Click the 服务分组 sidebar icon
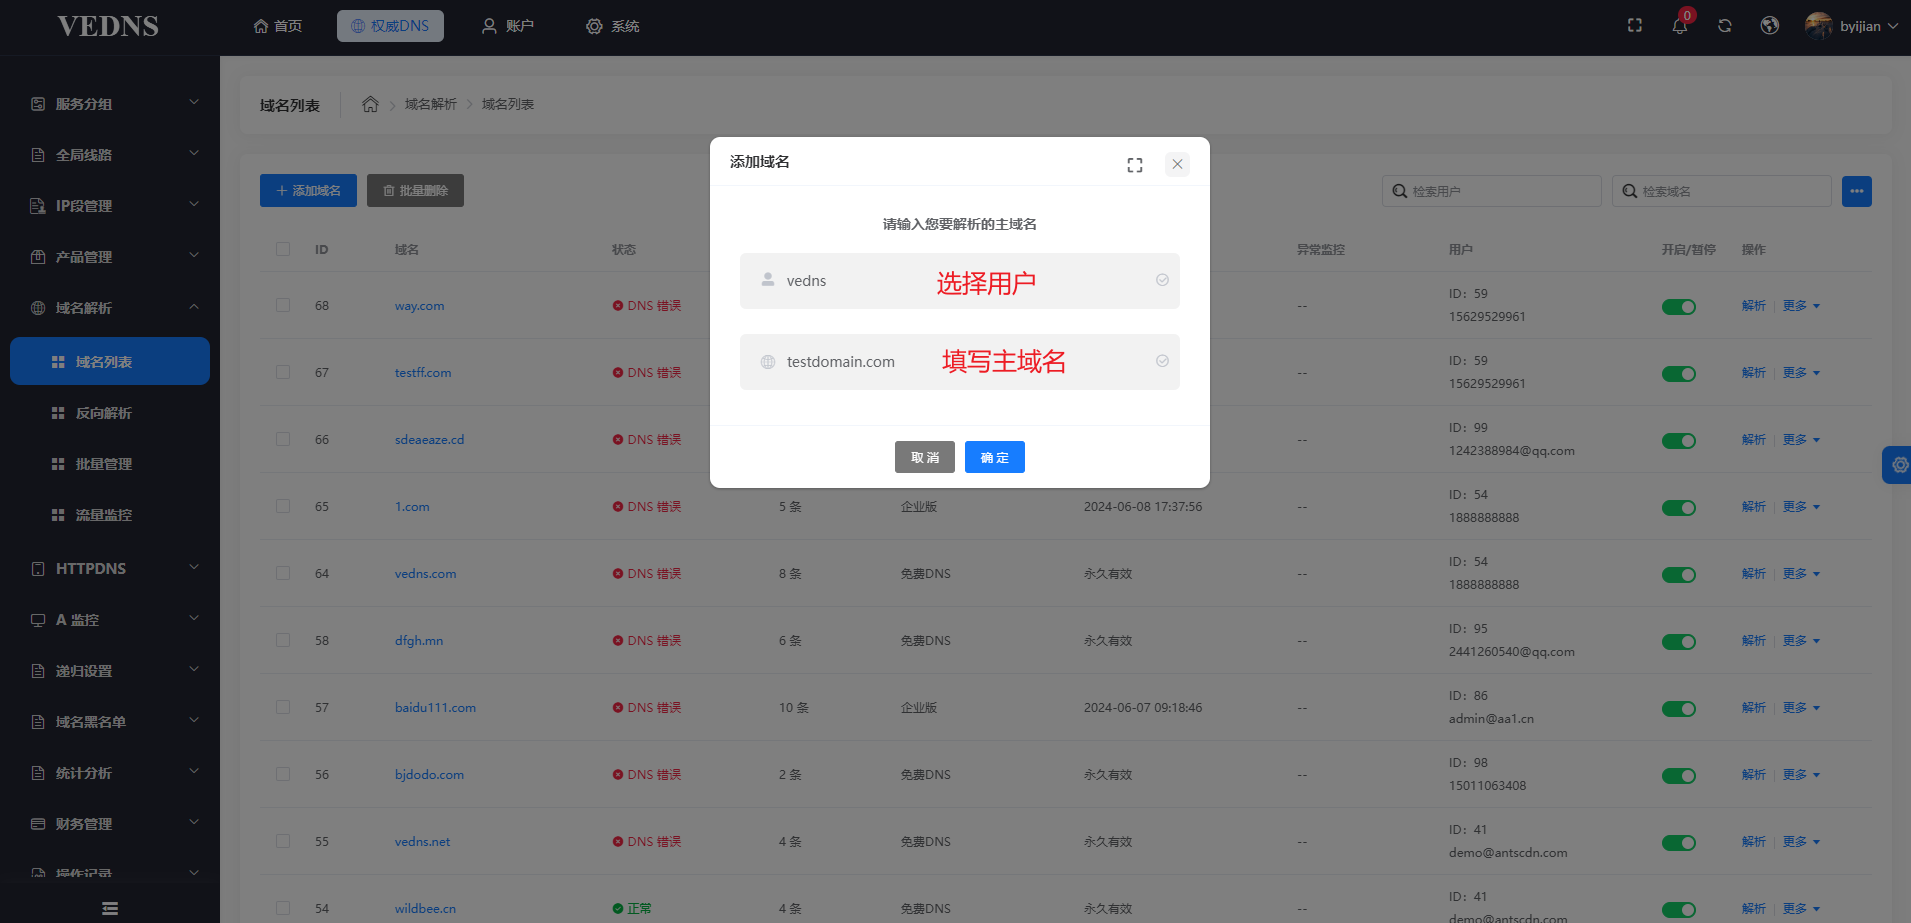Viewport: 1911px width, 923px height. [x=38, y=104]
